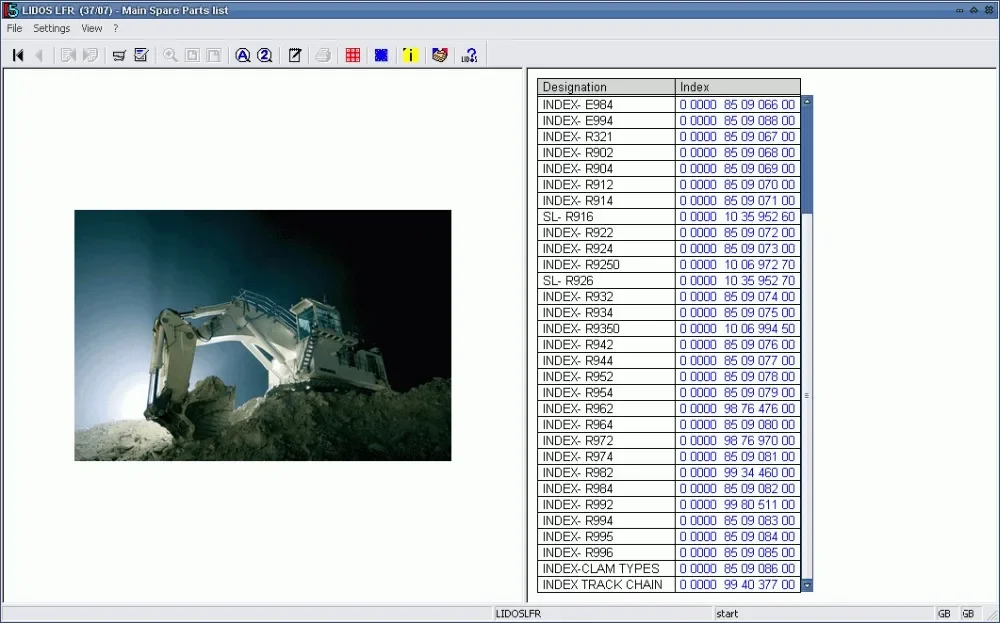Select the shopping cart icon
Viewport: 1000px width, 623px height.
pyautogui.click(x=120, y=55)
